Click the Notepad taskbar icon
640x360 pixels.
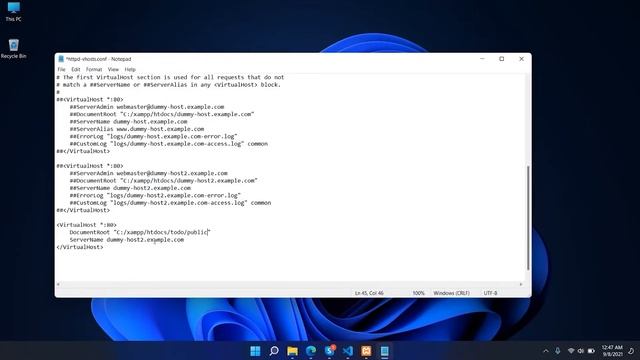click(384, 351)
